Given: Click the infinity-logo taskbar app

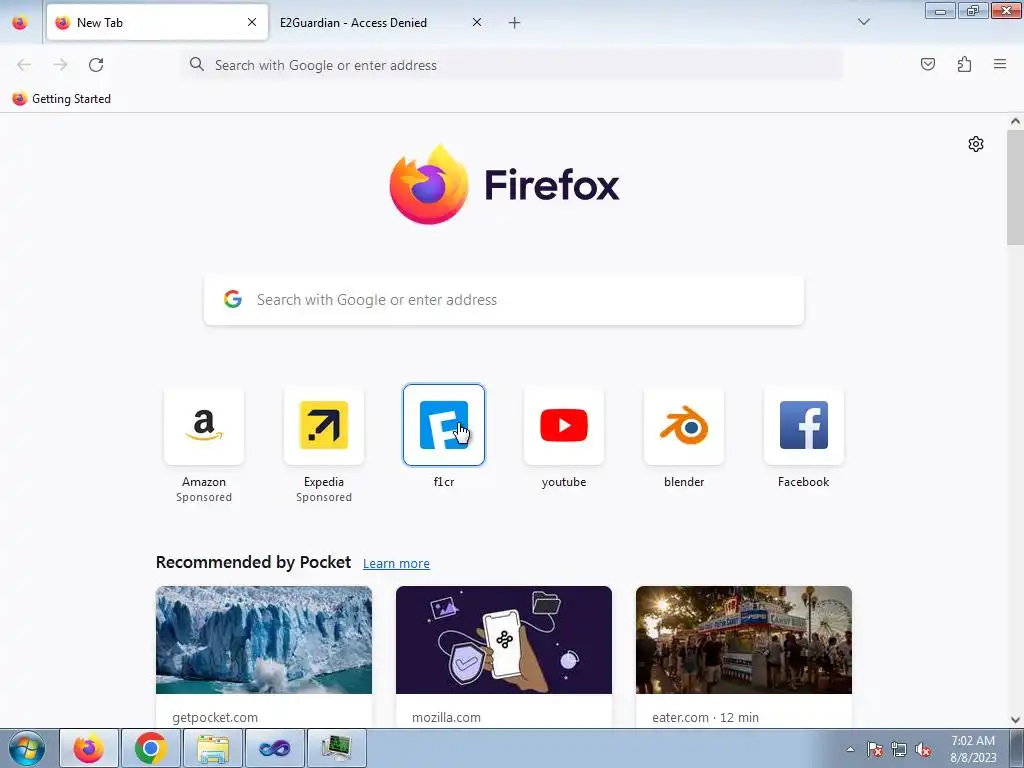Looking at the screenshot, I should [274, 748].
